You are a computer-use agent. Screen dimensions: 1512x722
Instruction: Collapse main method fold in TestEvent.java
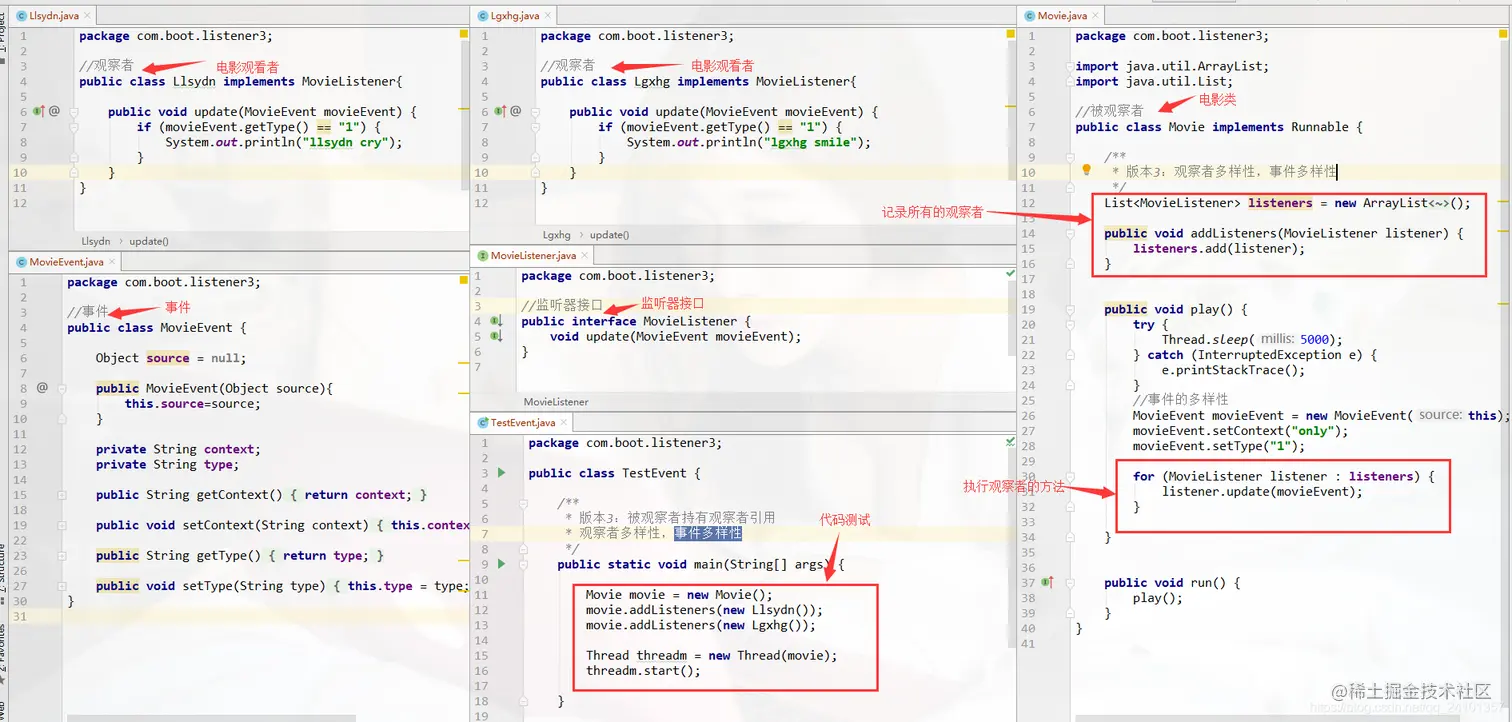pos(523,564)
